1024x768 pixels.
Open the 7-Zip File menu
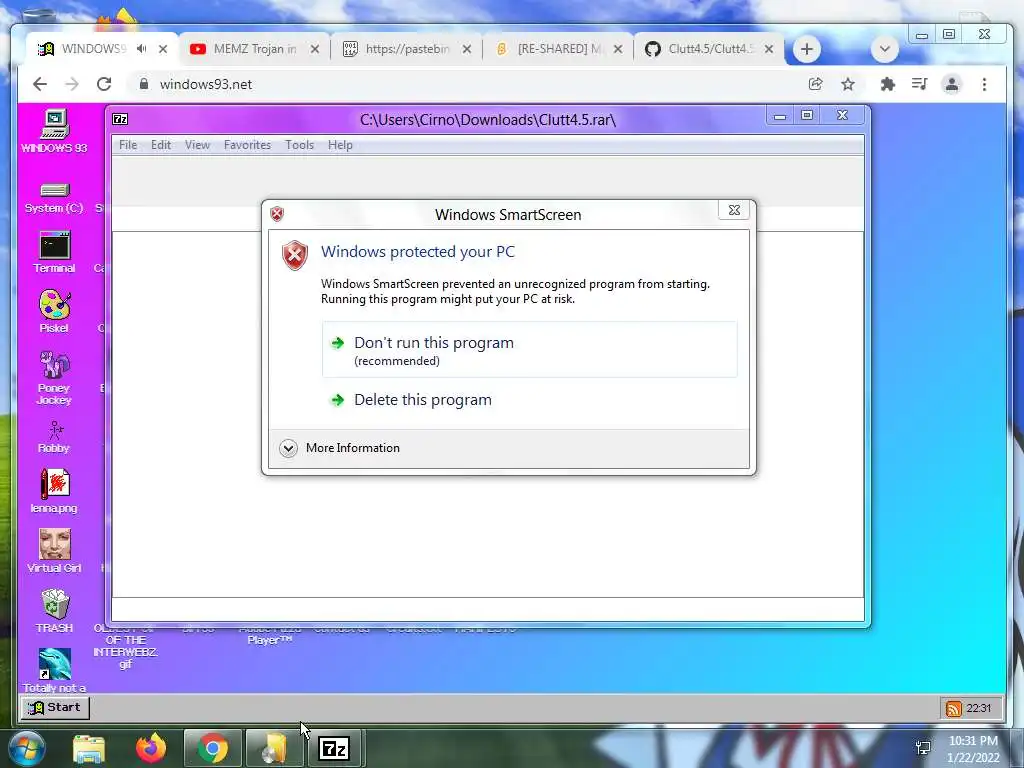point(128,145)
